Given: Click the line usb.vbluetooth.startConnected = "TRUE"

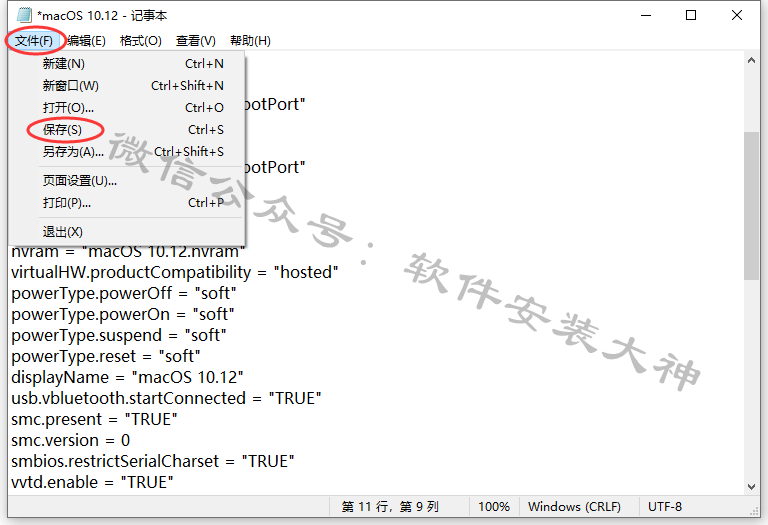Looking at the screenshot, I should (x=167, y=398).
